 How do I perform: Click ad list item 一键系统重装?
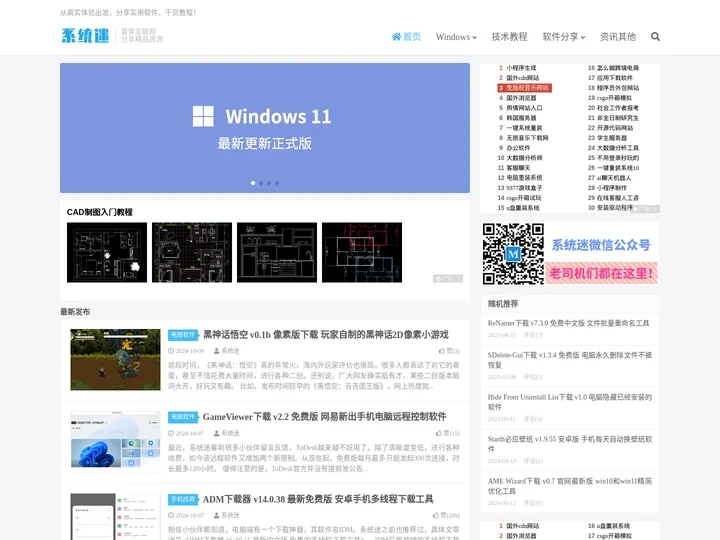524,128
